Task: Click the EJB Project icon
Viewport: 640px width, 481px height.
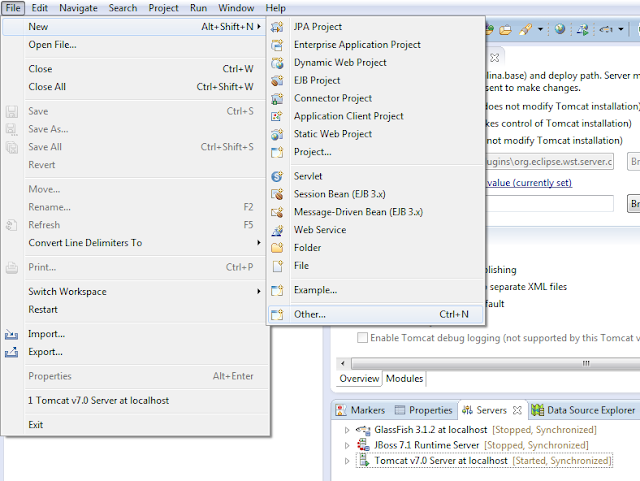Action: [277, 81]
